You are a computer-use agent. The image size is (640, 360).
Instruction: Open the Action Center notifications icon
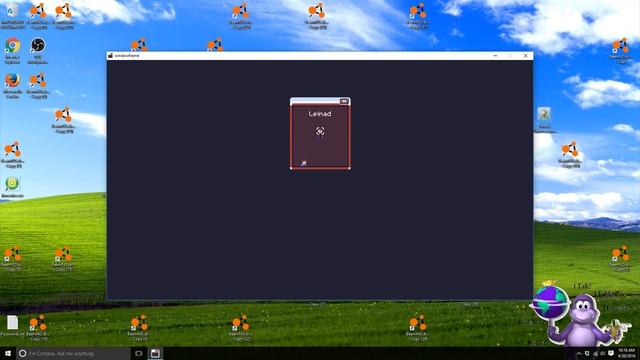(611, 353)
